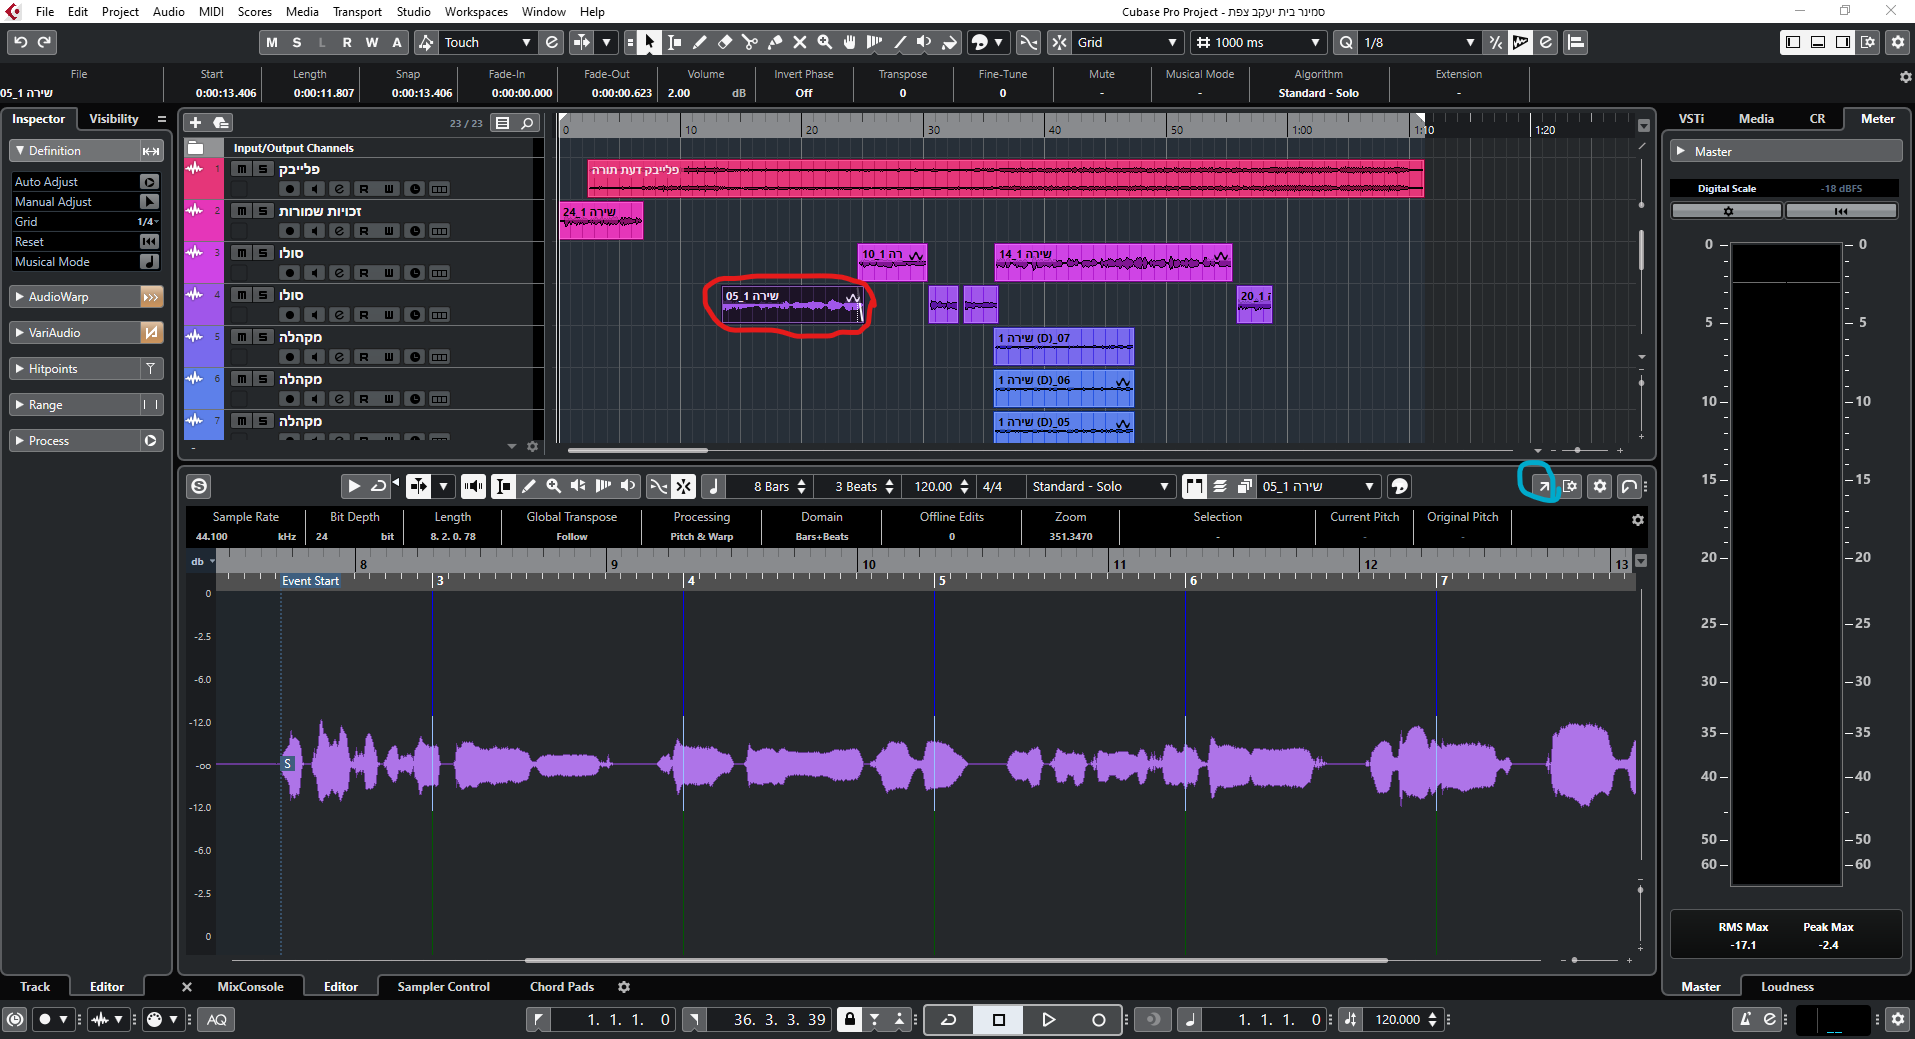Switch to the MixConsole tab
The height and width of the screenshot is (1039, 1915).
click(x=250, y=987)
